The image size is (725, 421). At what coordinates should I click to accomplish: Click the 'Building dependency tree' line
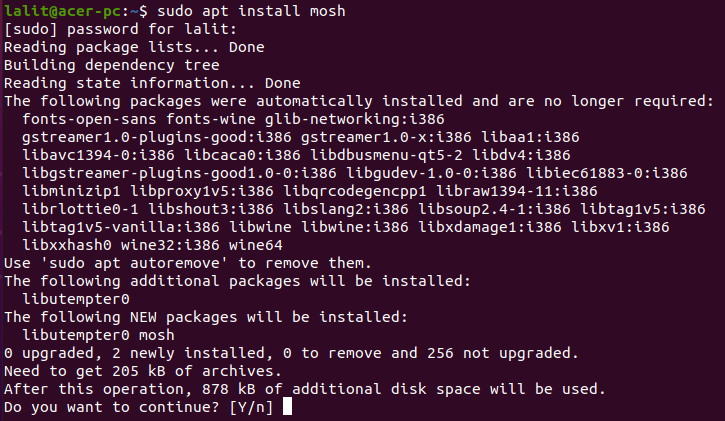(101, 65)
